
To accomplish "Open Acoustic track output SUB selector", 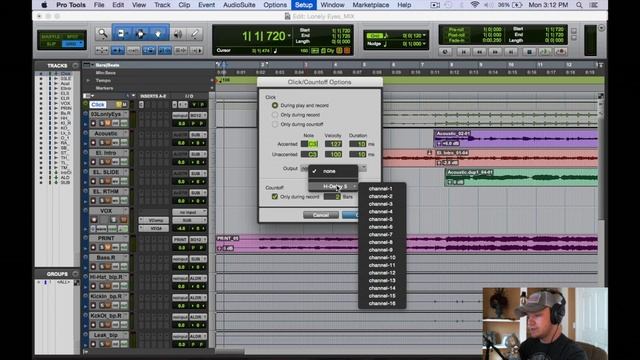I will tap(198, 135).
